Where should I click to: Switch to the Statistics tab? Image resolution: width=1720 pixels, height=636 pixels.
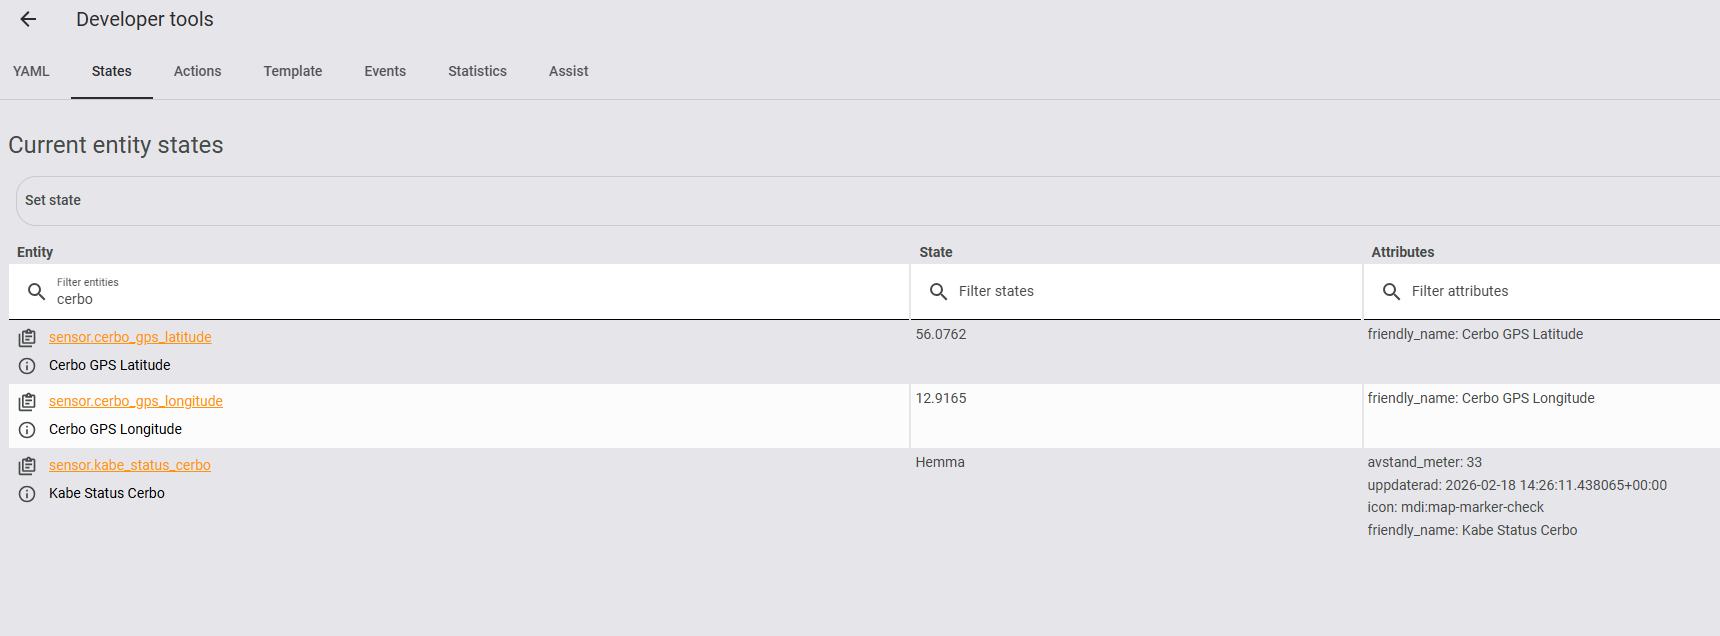click(x=477, y=71)
